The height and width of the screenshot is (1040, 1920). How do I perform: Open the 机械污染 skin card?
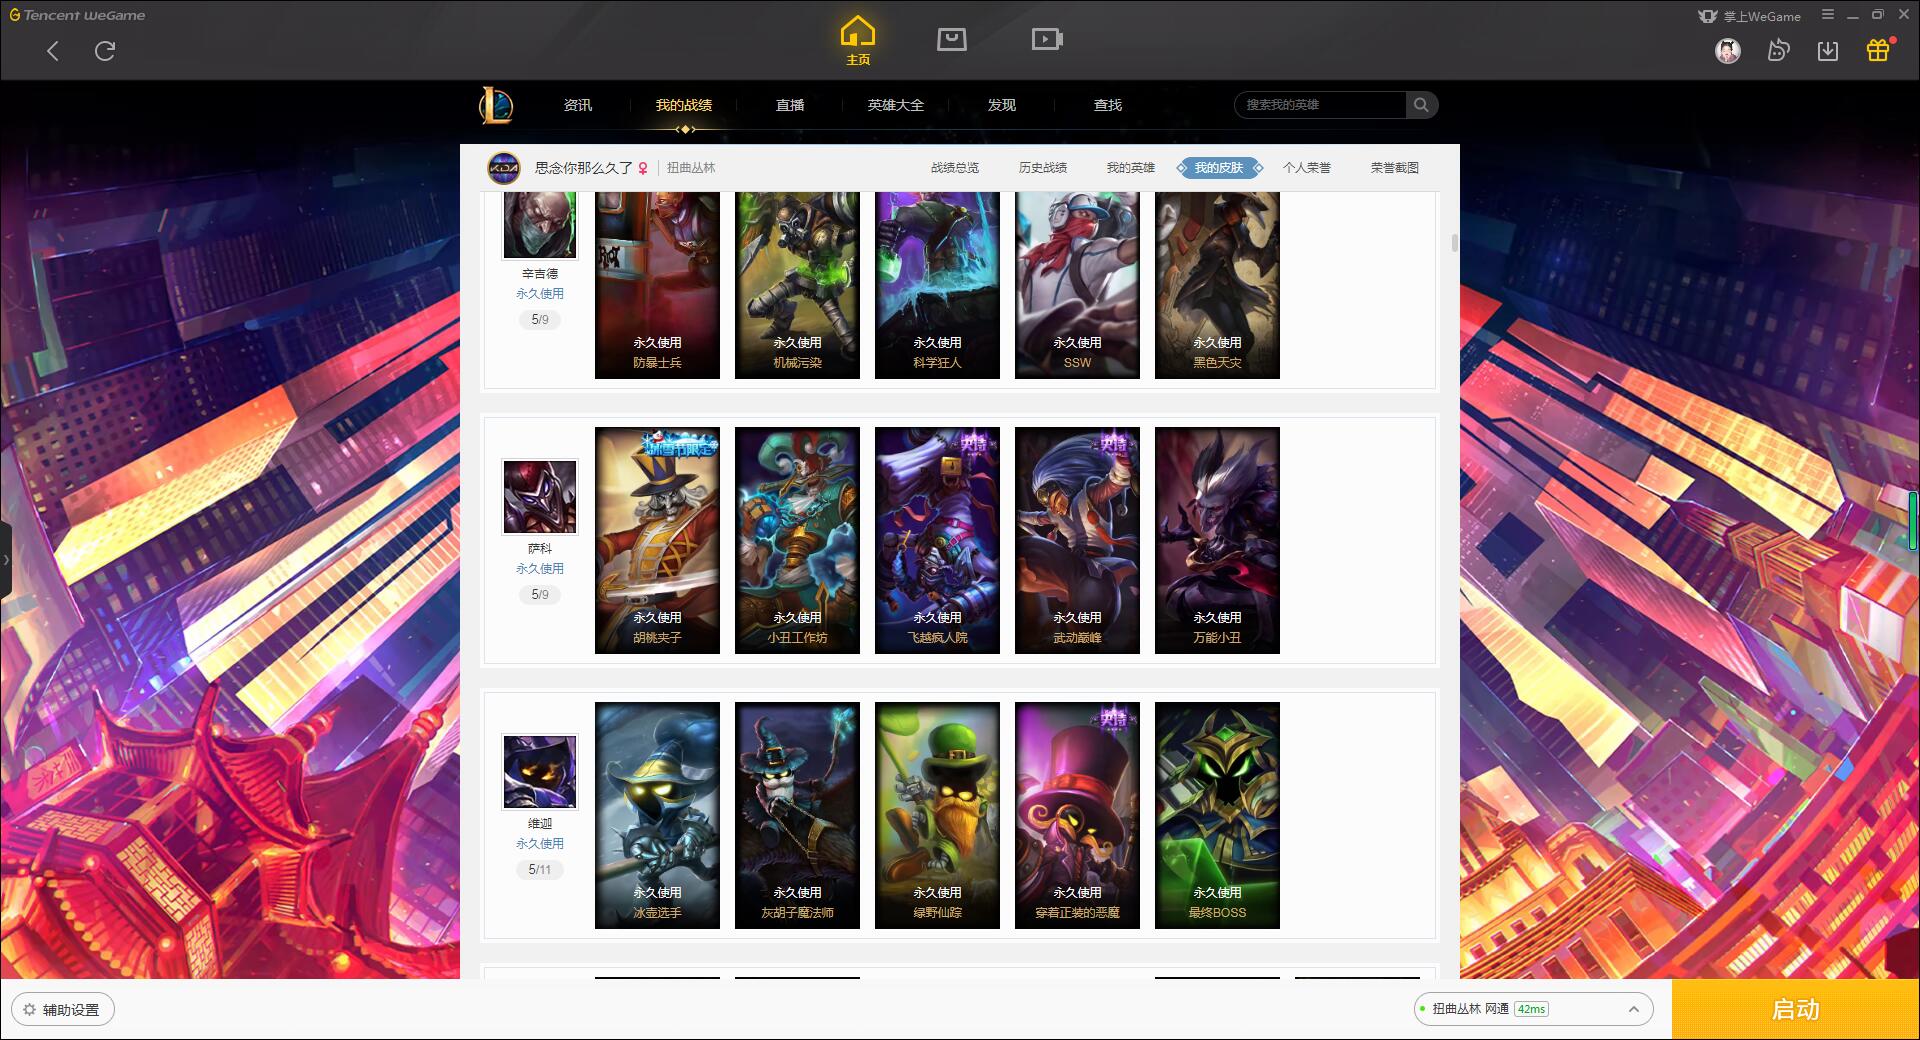click(797, 285)
